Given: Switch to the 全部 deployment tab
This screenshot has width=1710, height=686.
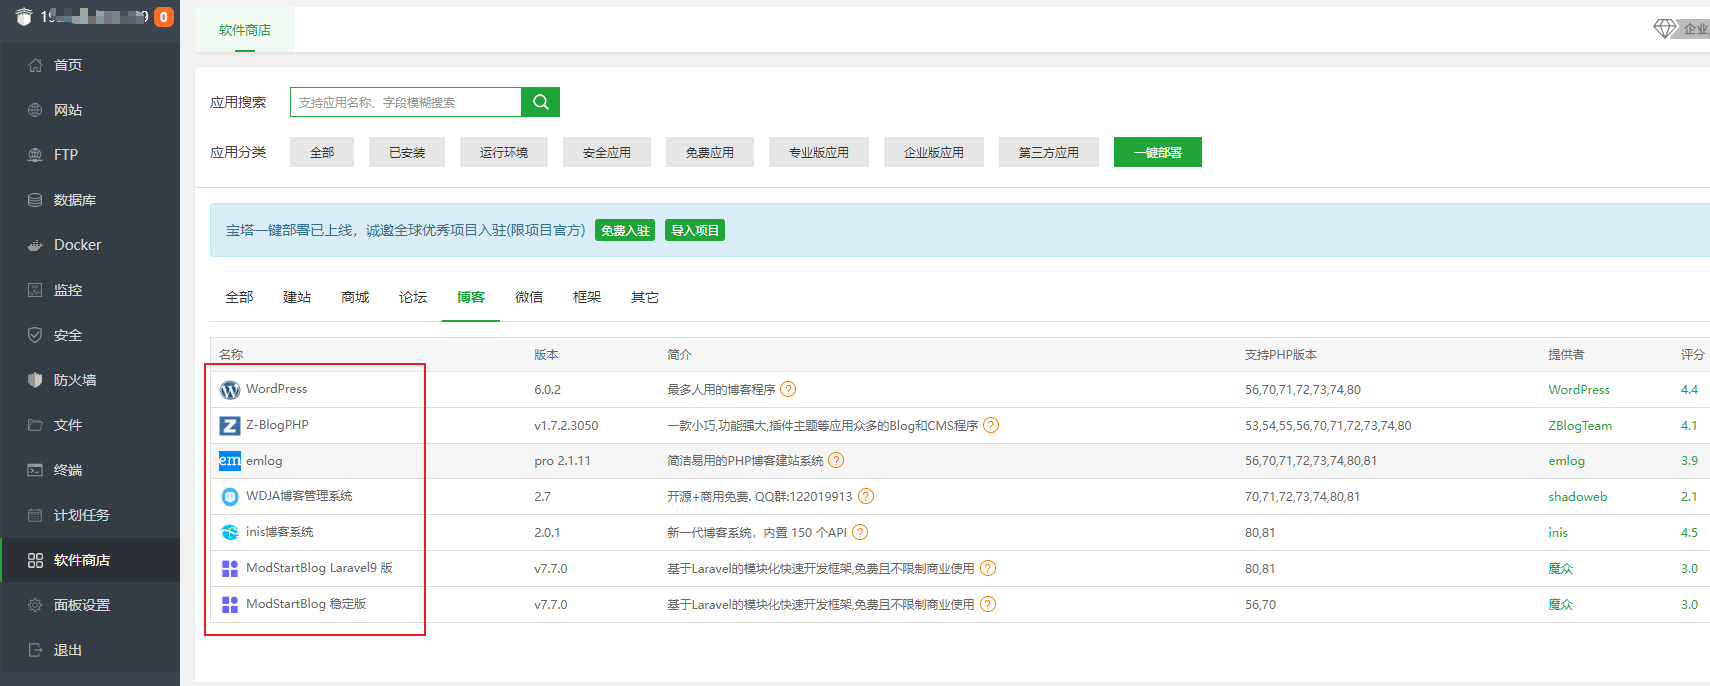Looking at the screenshot, I should [239, 297].
